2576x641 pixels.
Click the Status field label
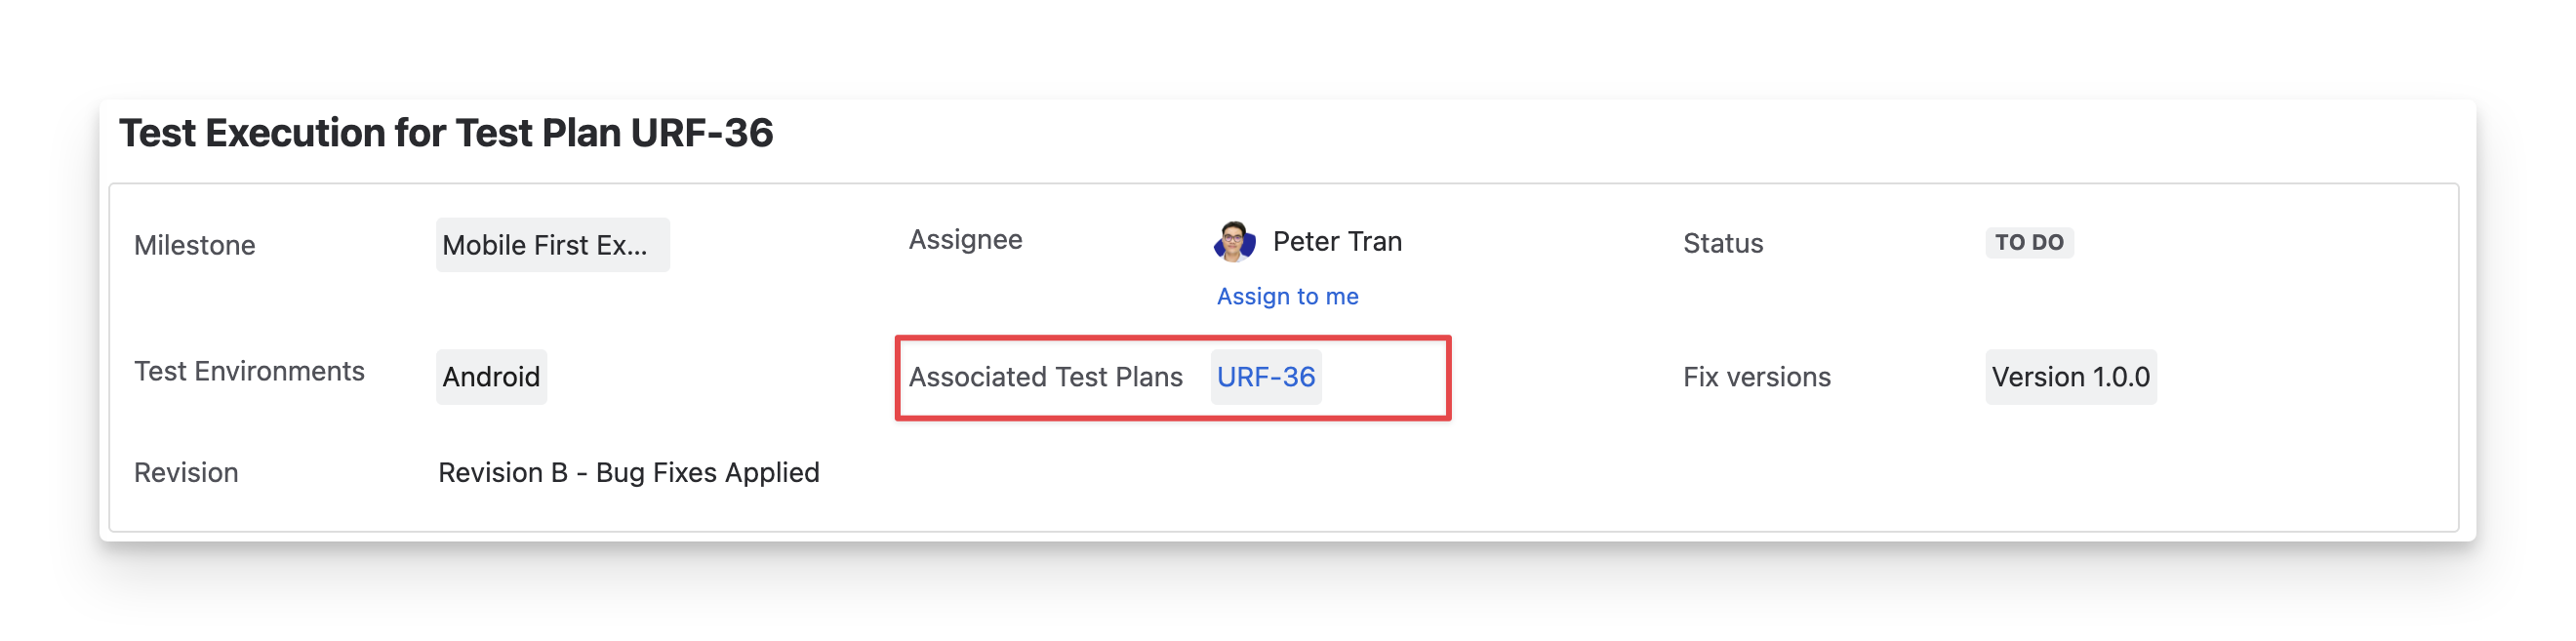point(1722,243)
